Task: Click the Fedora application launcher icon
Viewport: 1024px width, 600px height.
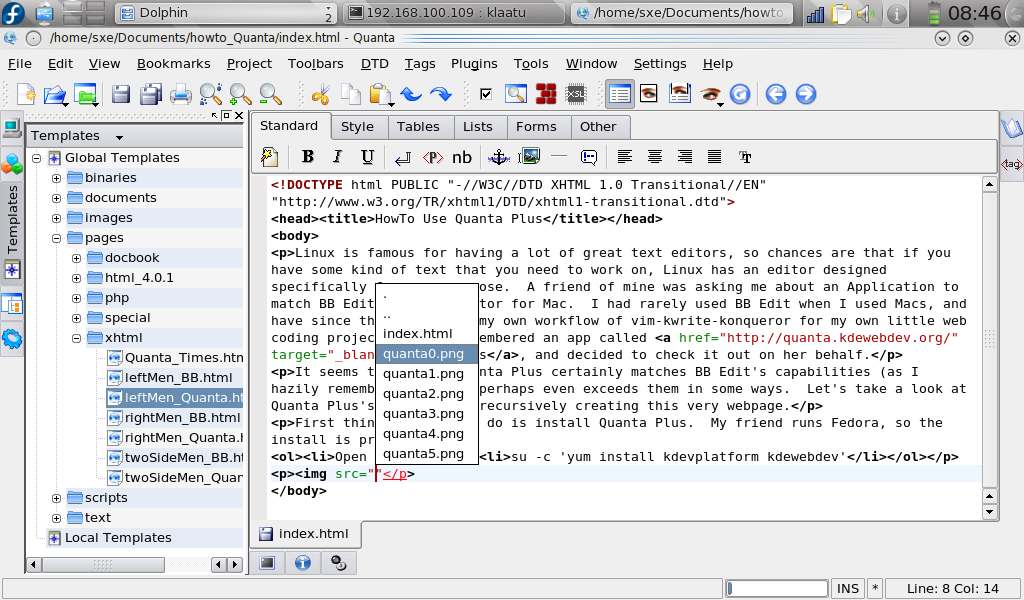Action: pos(14,12)
